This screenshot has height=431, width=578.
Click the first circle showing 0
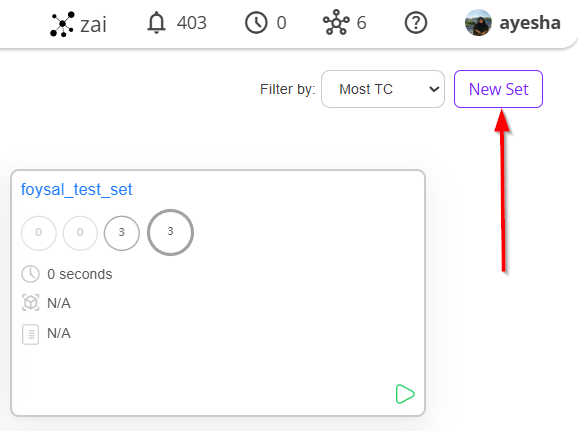coord(39,233)
